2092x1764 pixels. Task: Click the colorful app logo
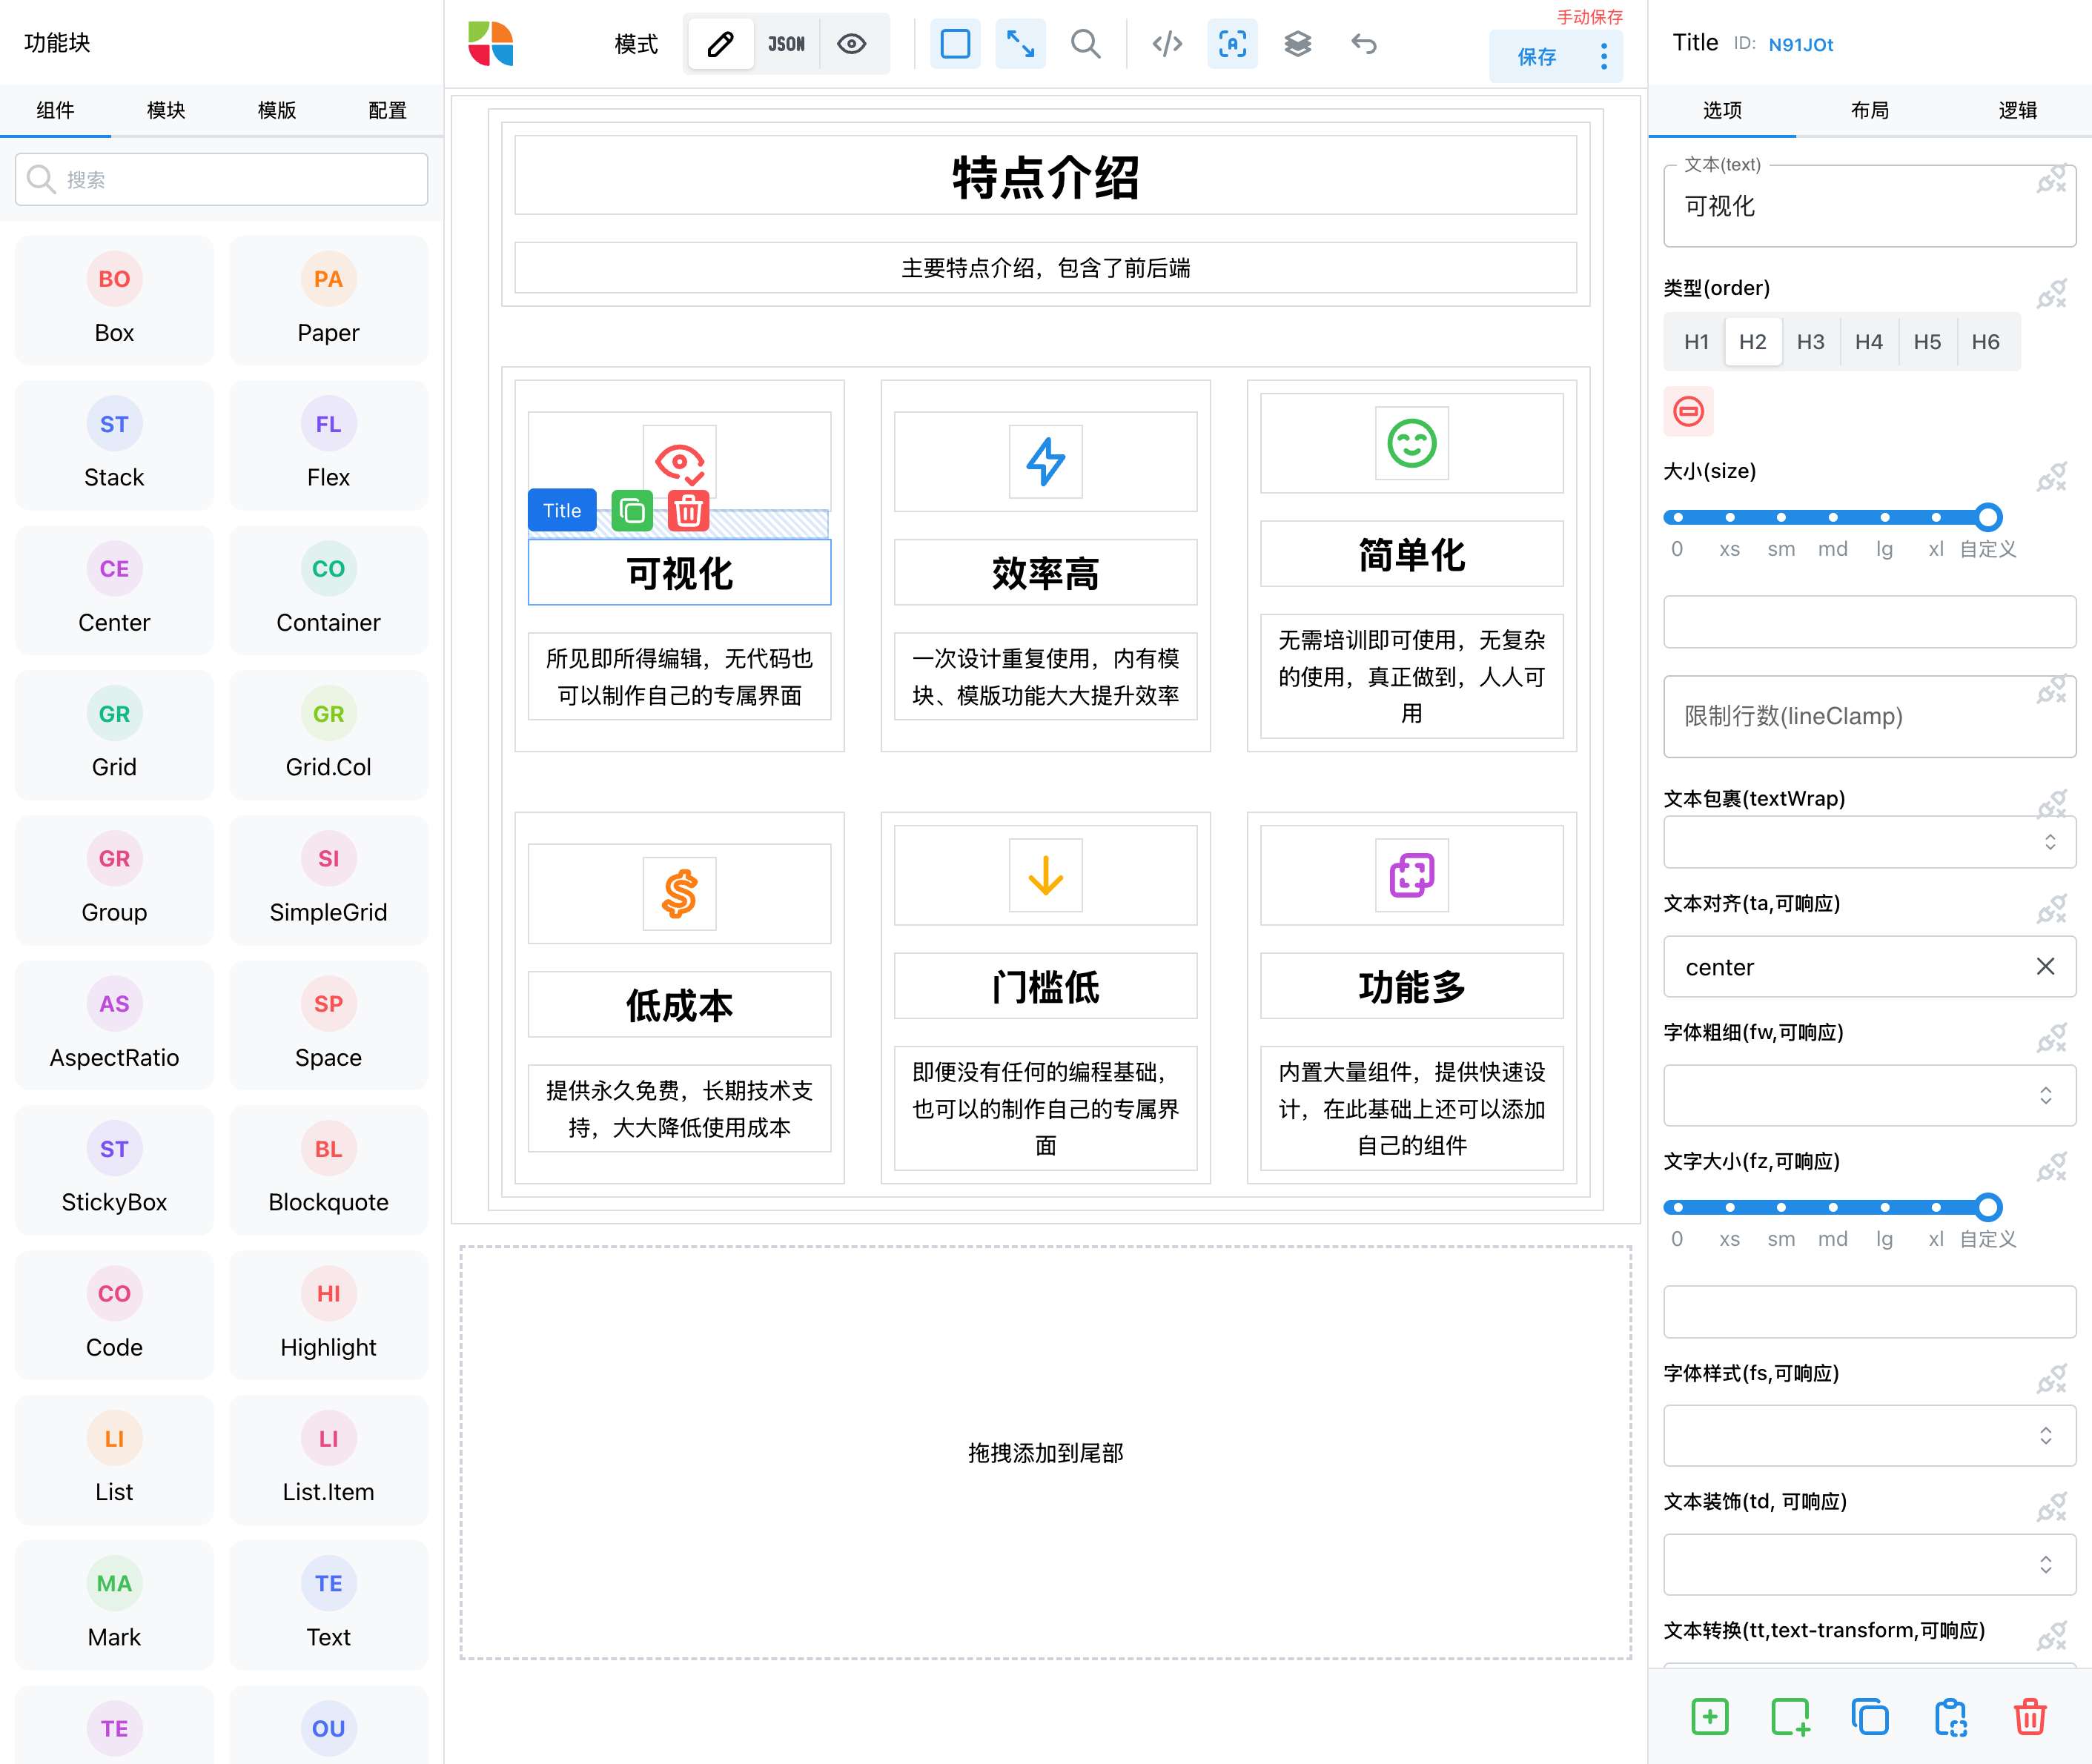tap(491, 44)
